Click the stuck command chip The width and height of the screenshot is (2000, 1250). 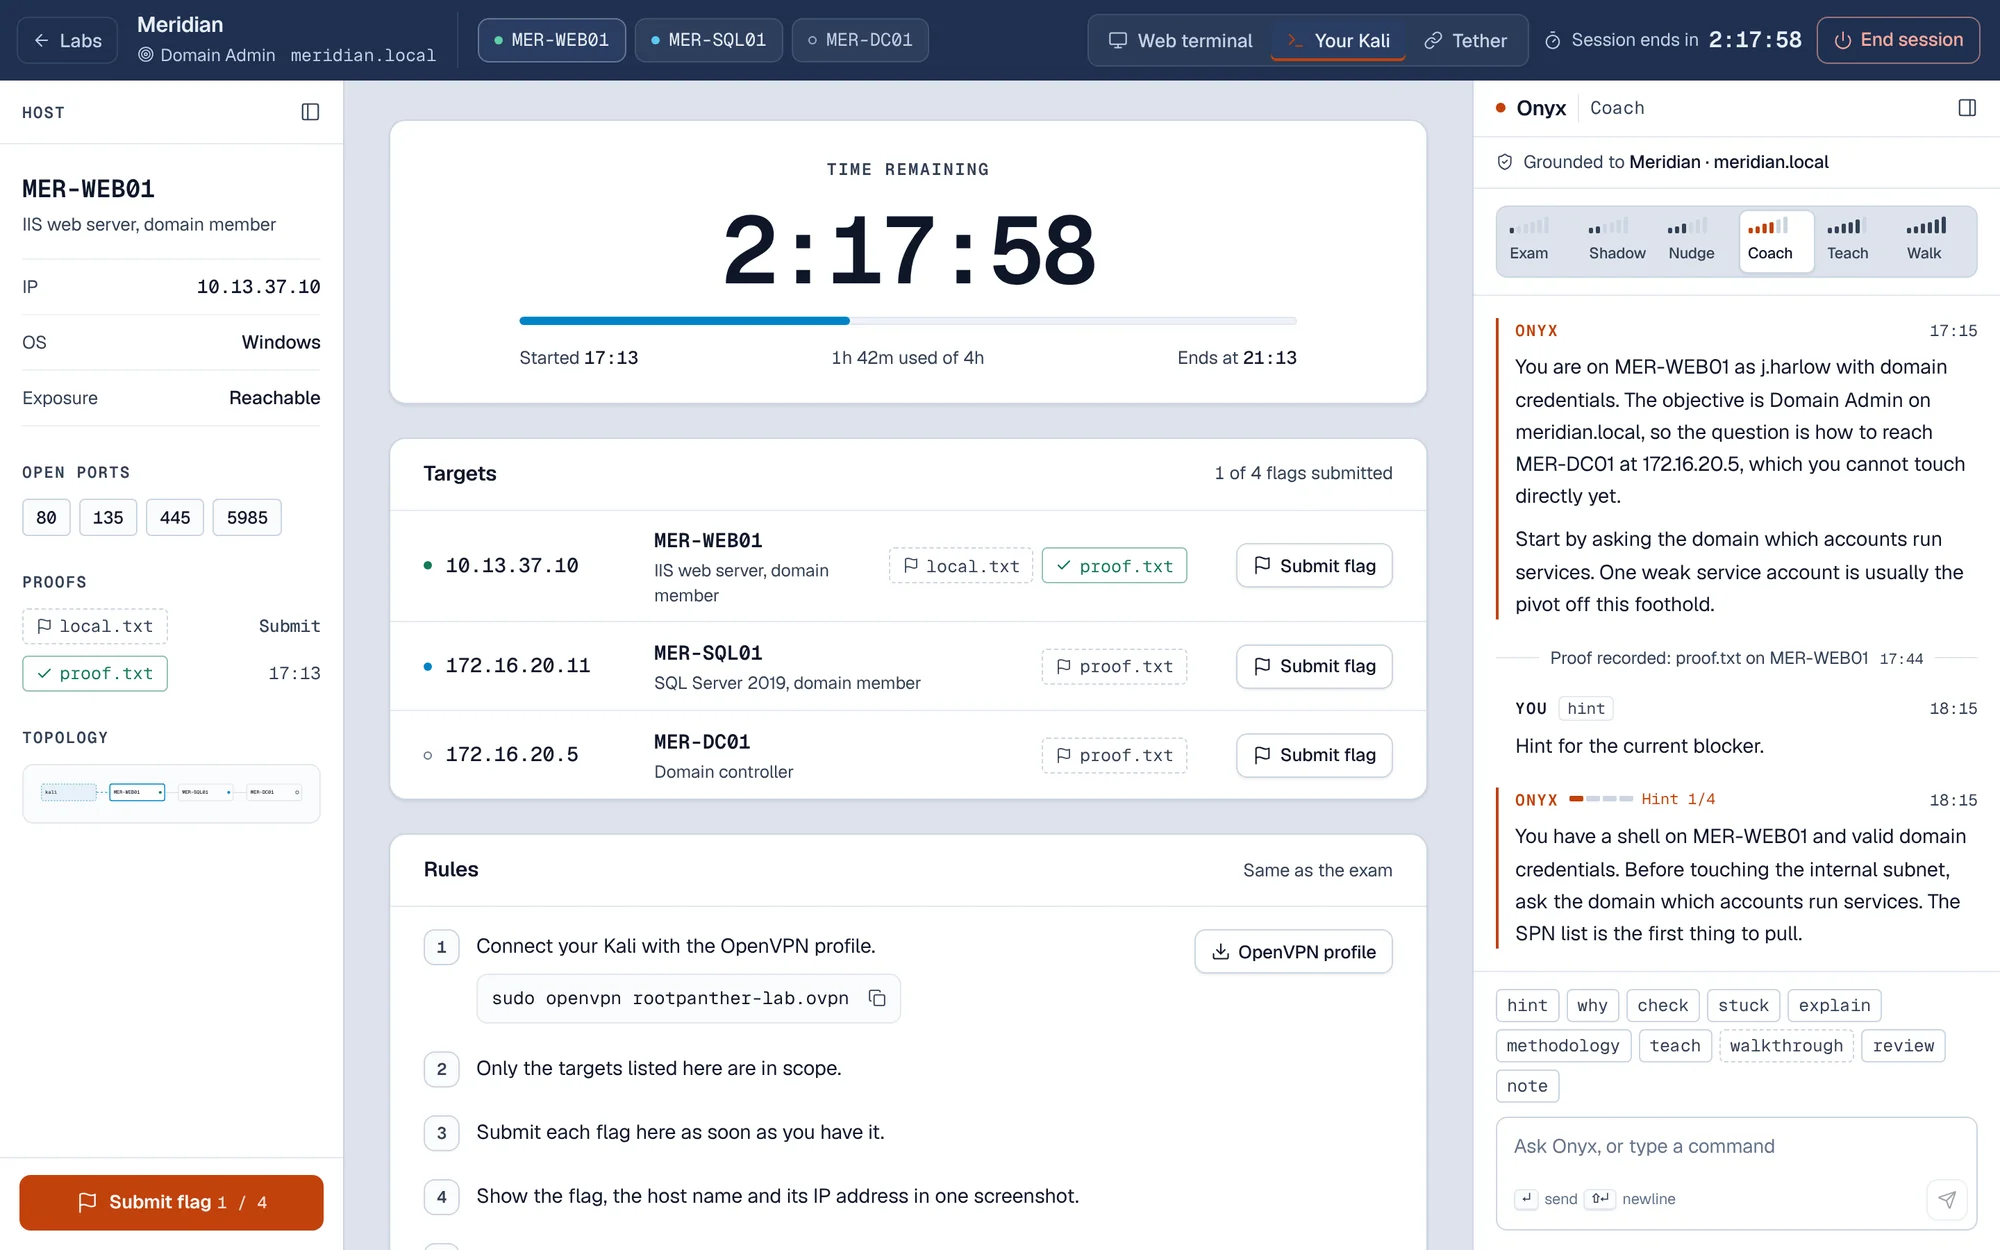tap(1744, 1005)
